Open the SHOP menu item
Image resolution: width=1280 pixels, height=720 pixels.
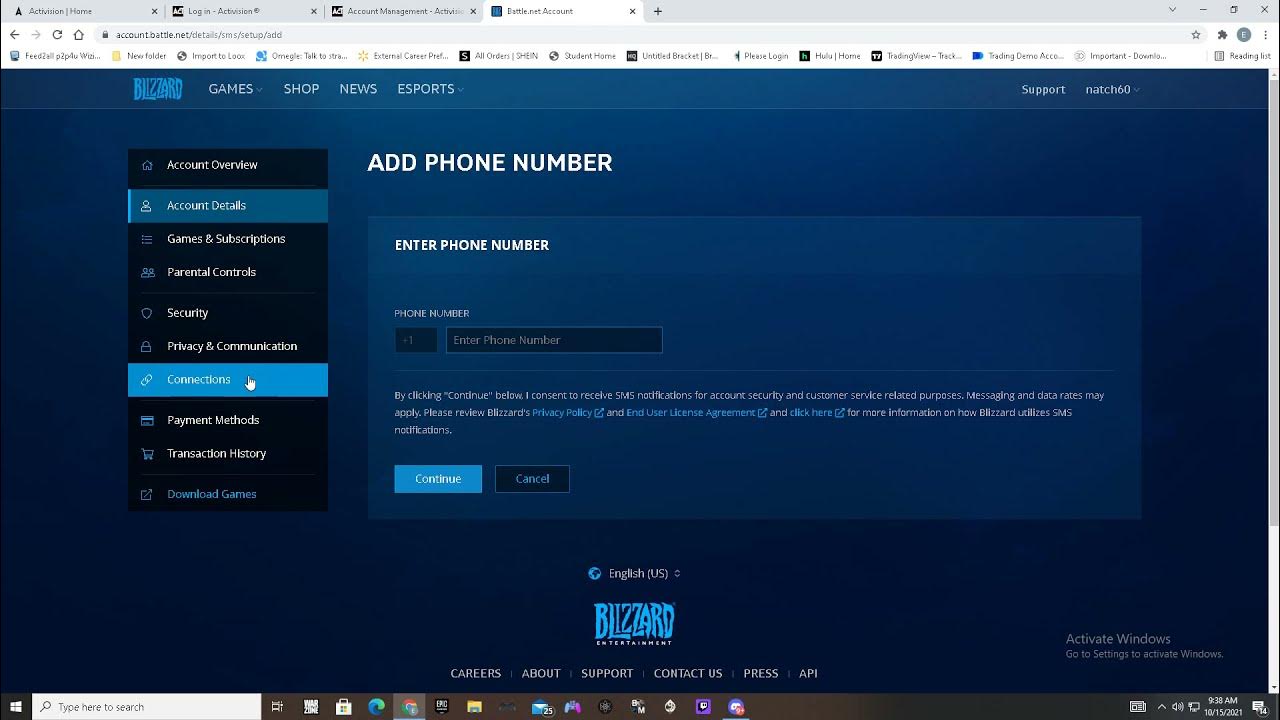point(301,89)
